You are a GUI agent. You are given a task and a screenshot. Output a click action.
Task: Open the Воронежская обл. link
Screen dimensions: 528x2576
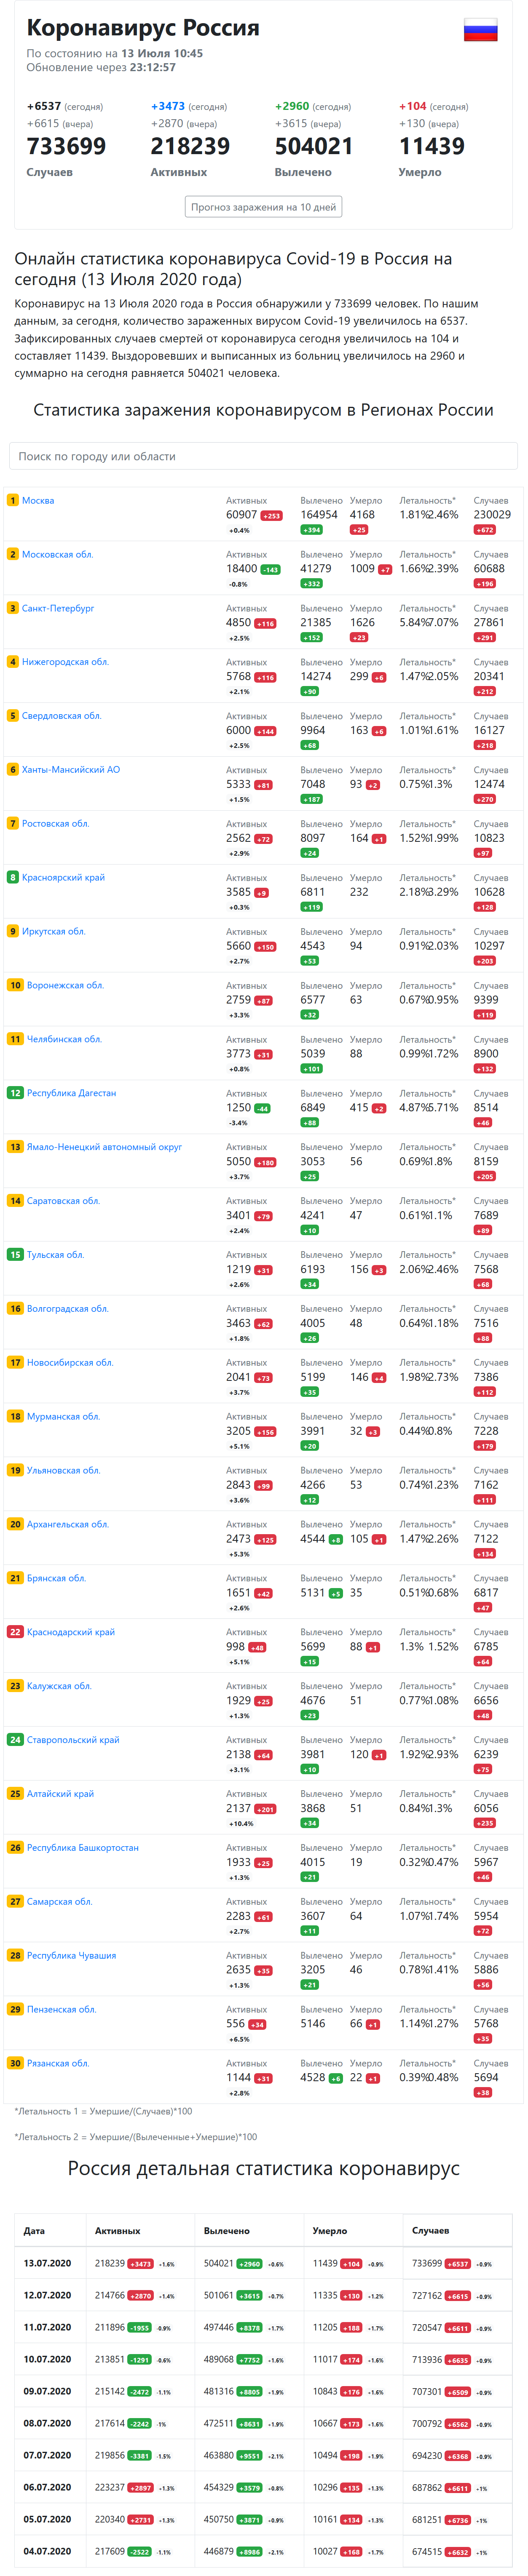pos(65,985)
